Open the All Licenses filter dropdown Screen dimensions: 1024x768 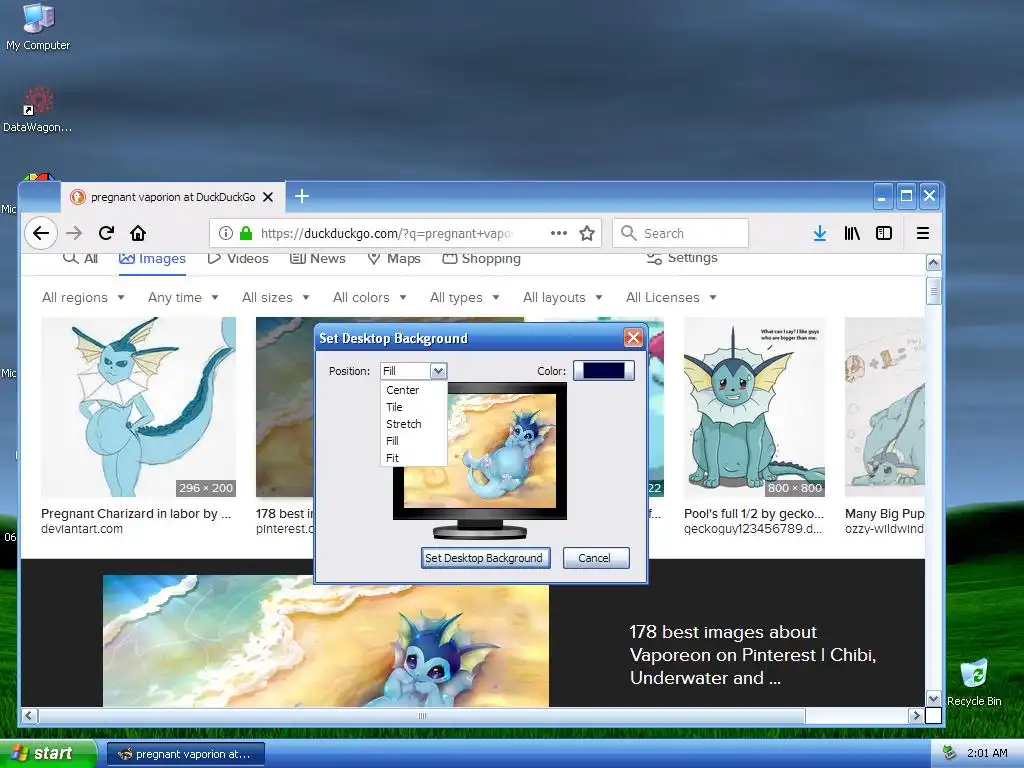click(x=671, y=297)
